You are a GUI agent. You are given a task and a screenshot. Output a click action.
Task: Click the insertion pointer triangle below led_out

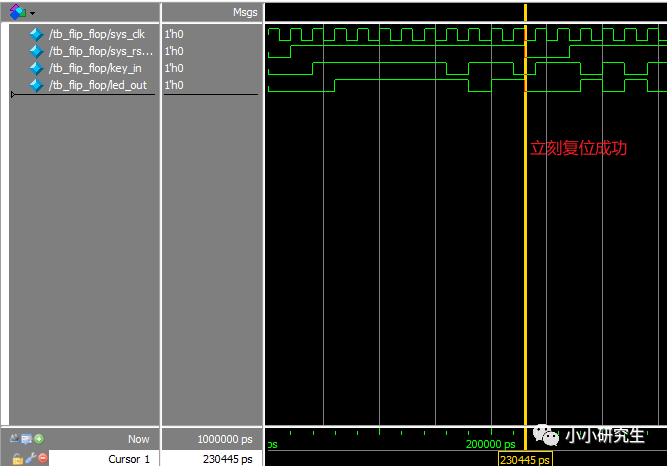click(x=13, y=94)
